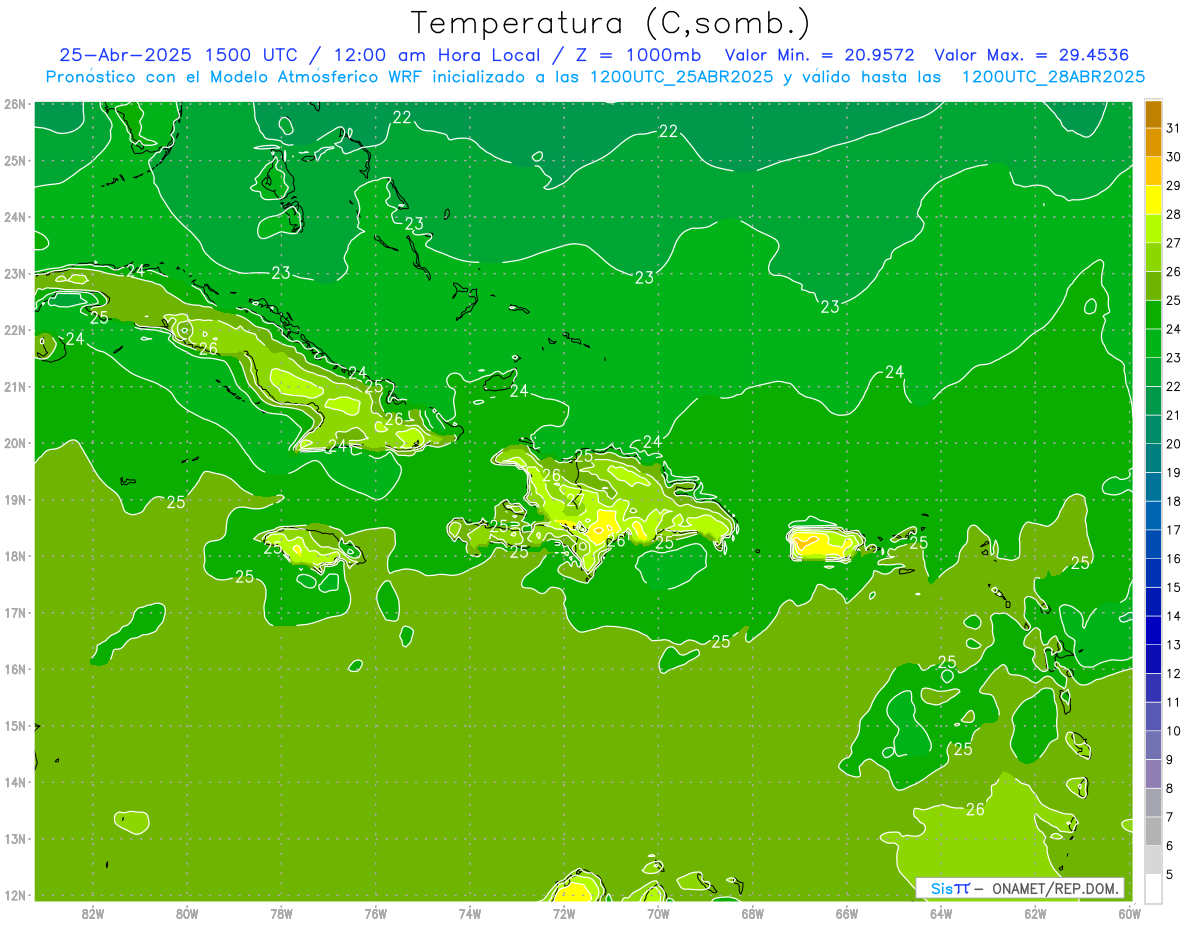Click the 26N latitude axis label
Viewport: 1200px width, 927px height.
[x=14, y=104]
